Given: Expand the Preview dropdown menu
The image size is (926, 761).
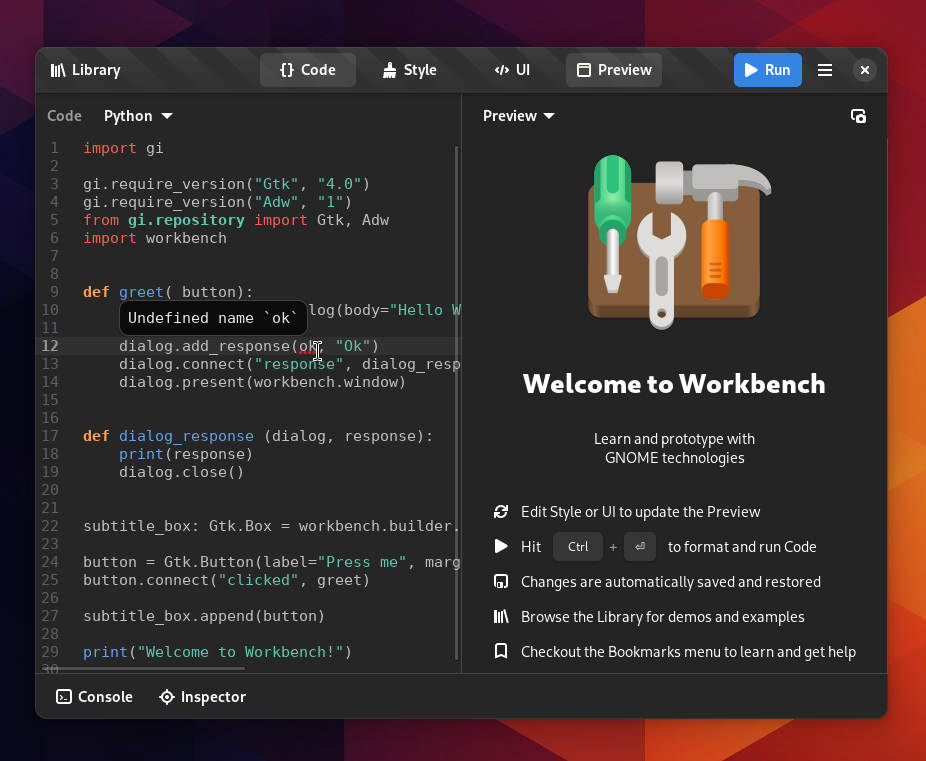Looking at the screenshot, I should [518, 116].
